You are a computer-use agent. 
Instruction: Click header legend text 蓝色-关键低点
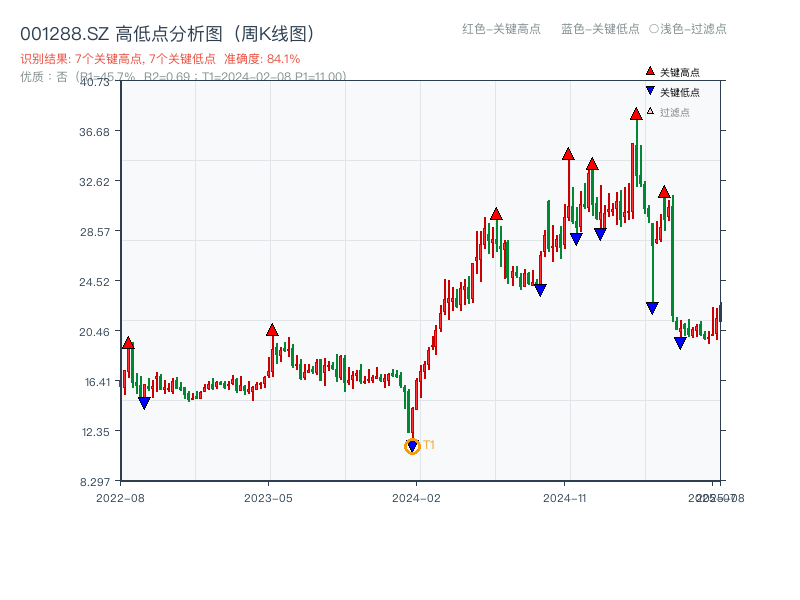click(600, 29)
